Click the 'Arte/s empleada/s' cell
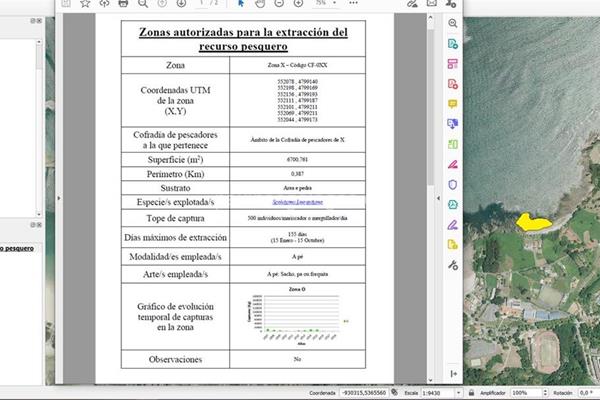Image resolution: width=600 pixels, height=400 pixels. click(175, 274)
